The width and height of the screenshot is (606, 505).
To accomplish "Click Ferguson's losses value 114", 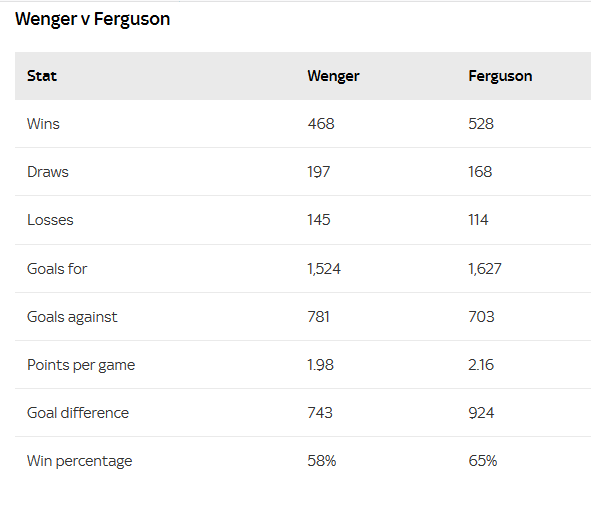I will tap(478, 220).
